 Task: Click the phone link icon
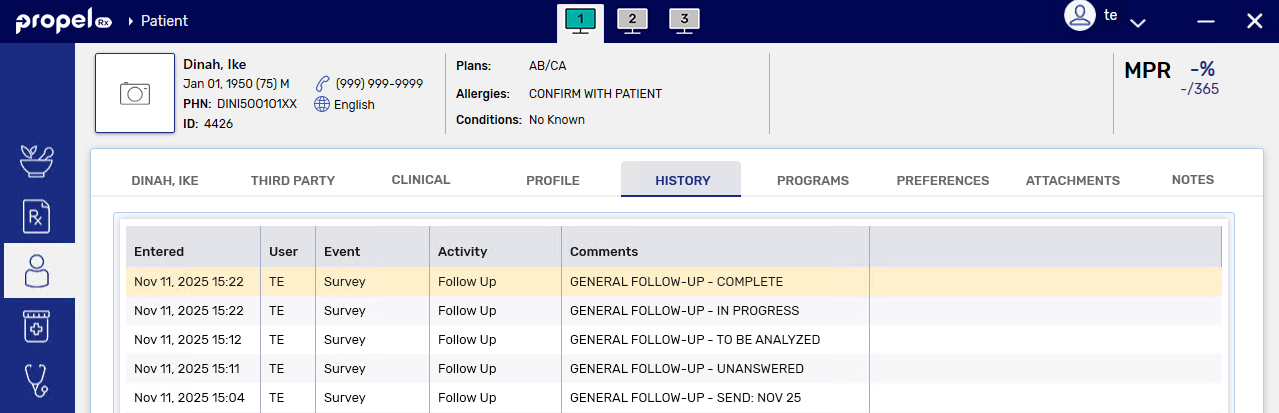[x=322, y=84]
